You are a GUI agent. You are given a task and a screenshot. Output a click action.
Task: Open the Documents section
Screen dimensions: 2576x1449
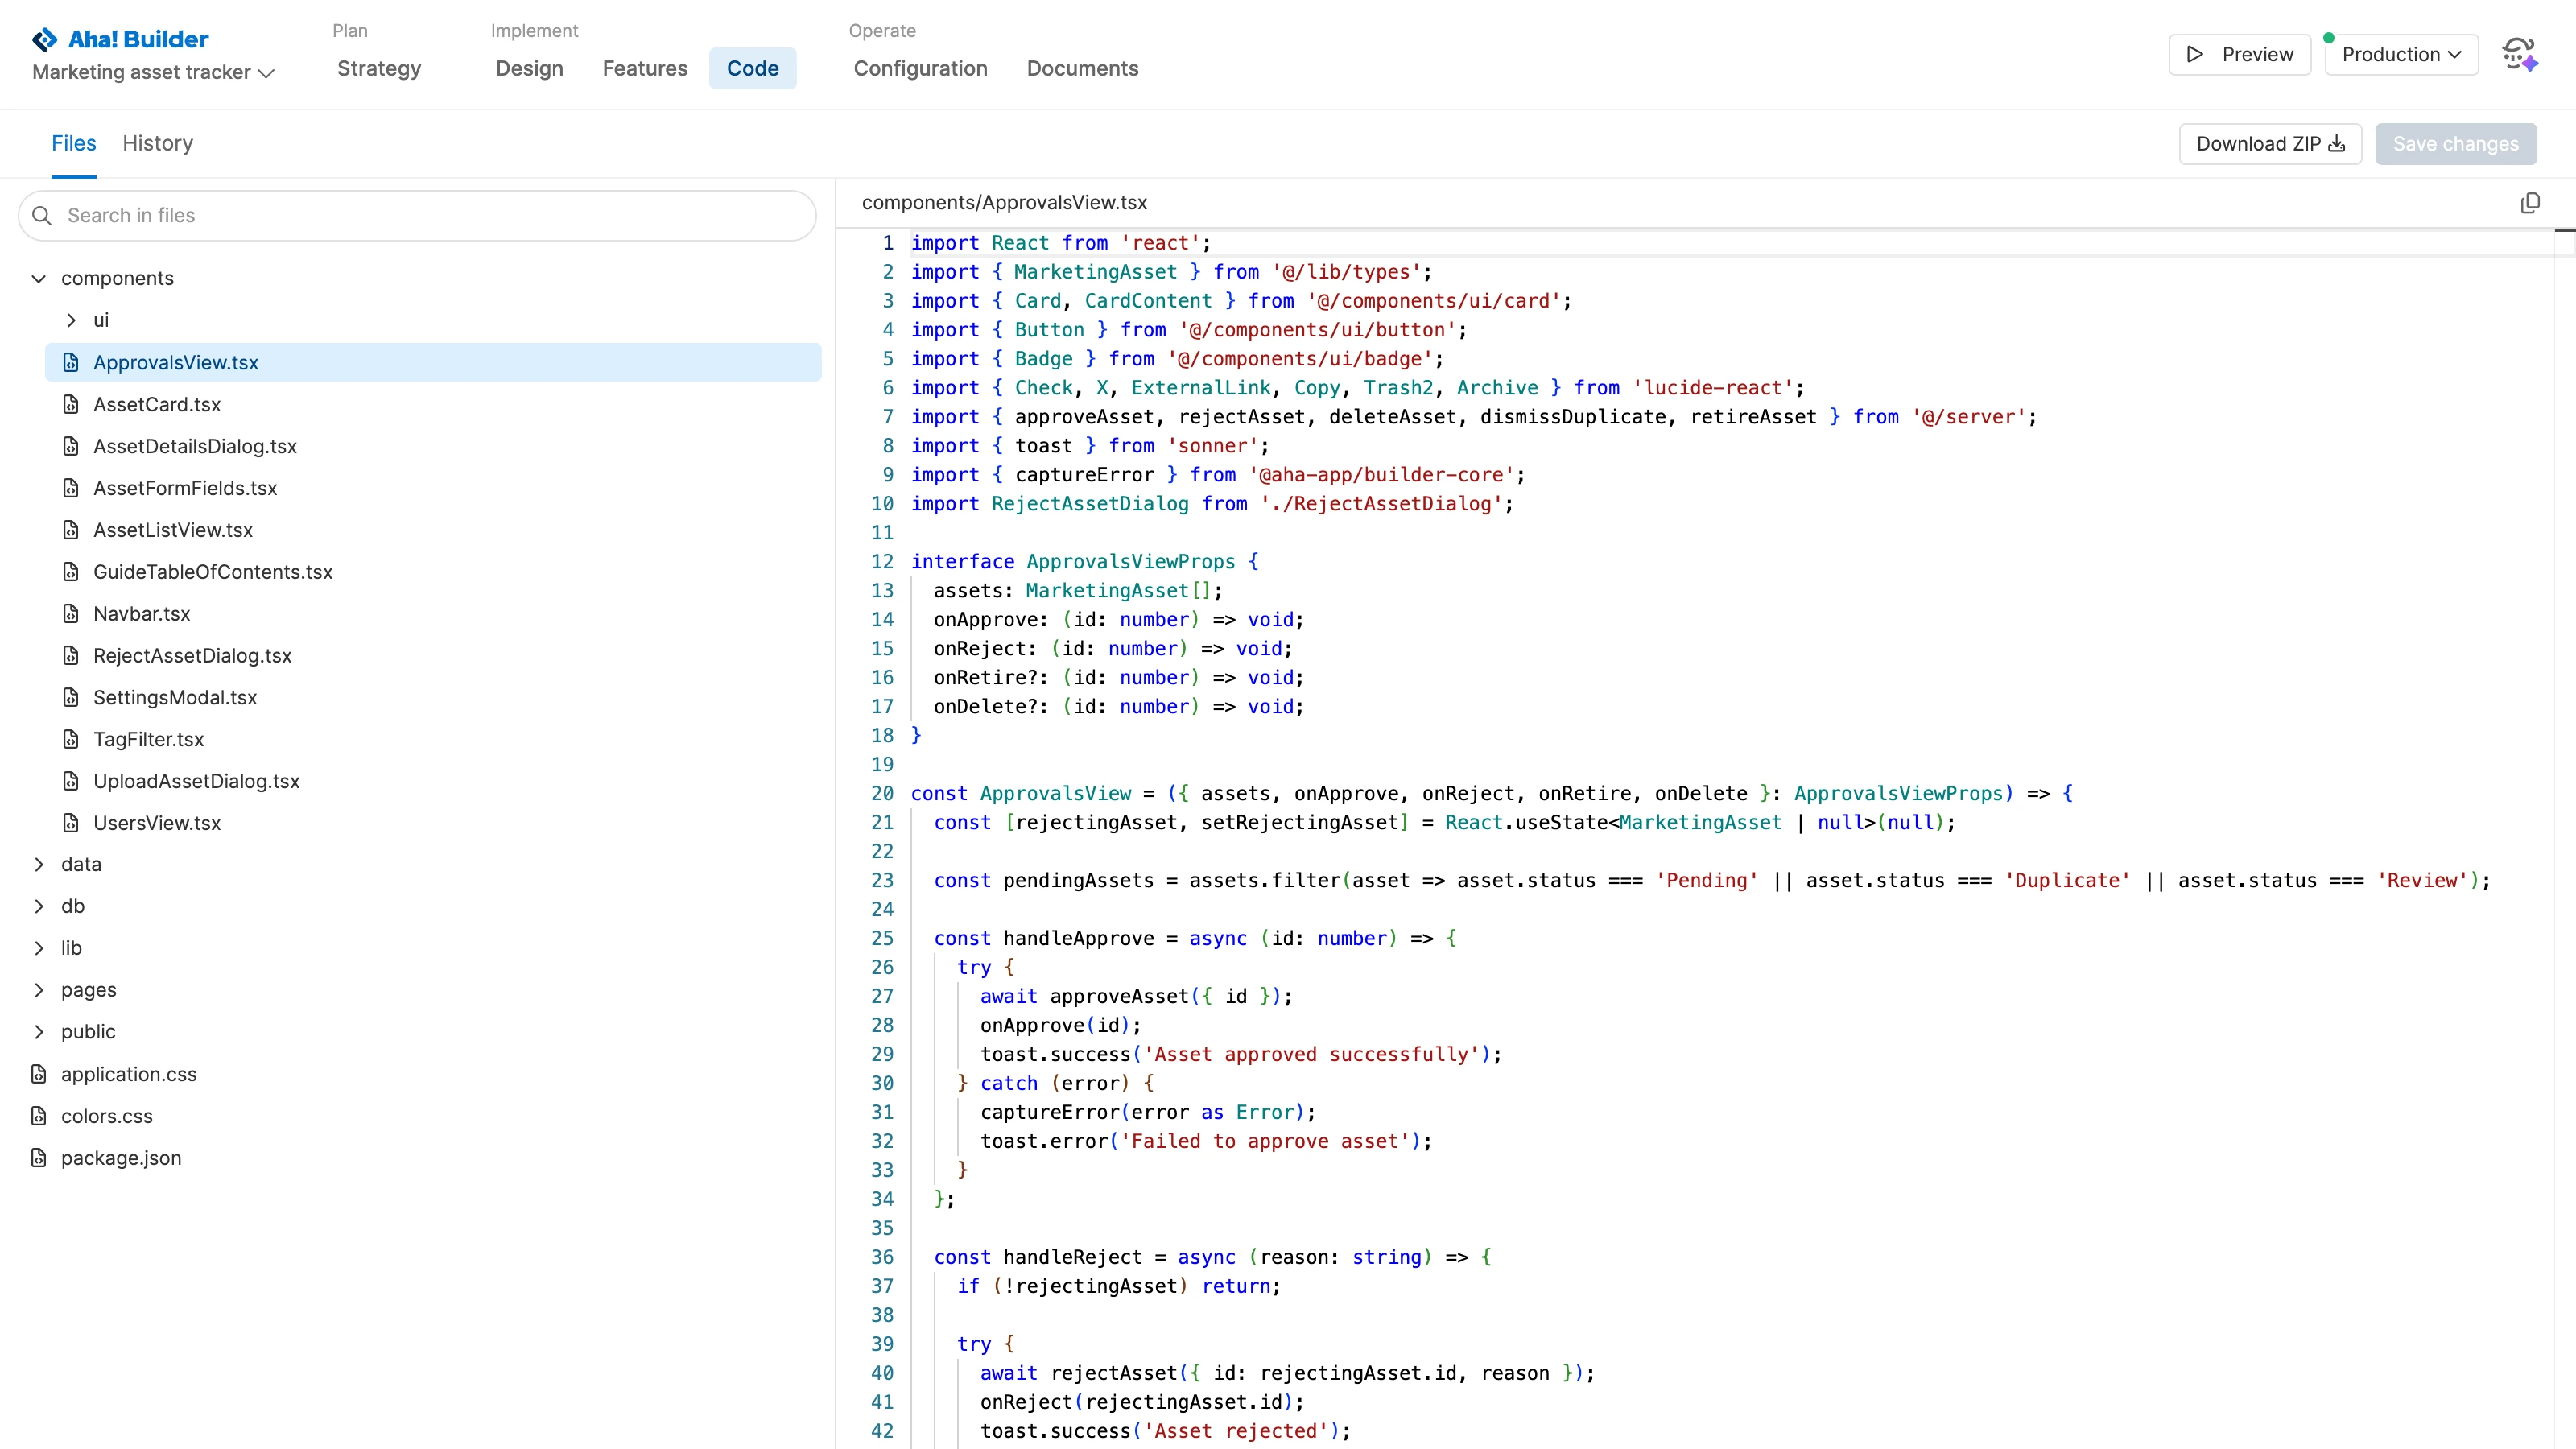pyautogui.click(x=1082, y=68)
